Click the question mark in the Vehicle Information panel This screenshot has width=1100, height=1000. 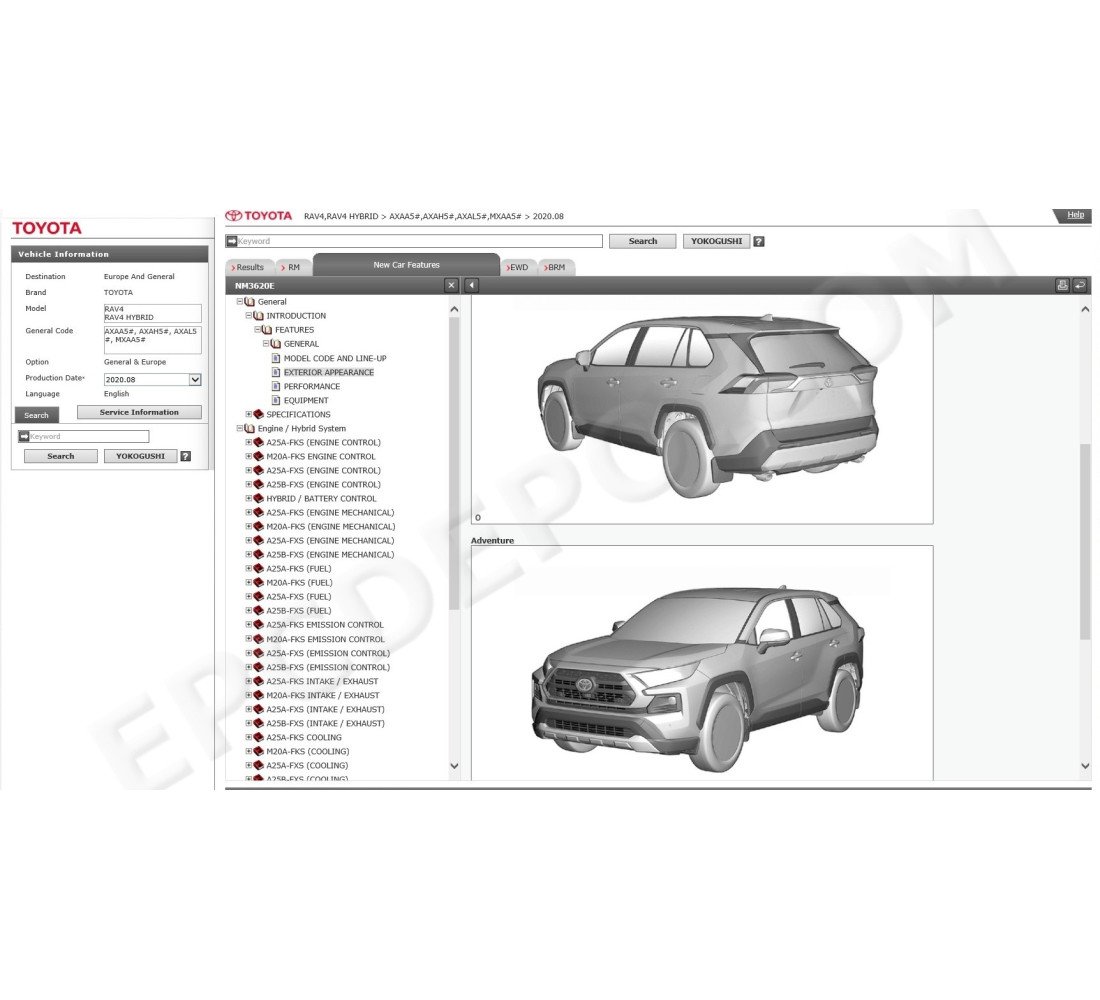click(x=185, y=456)
